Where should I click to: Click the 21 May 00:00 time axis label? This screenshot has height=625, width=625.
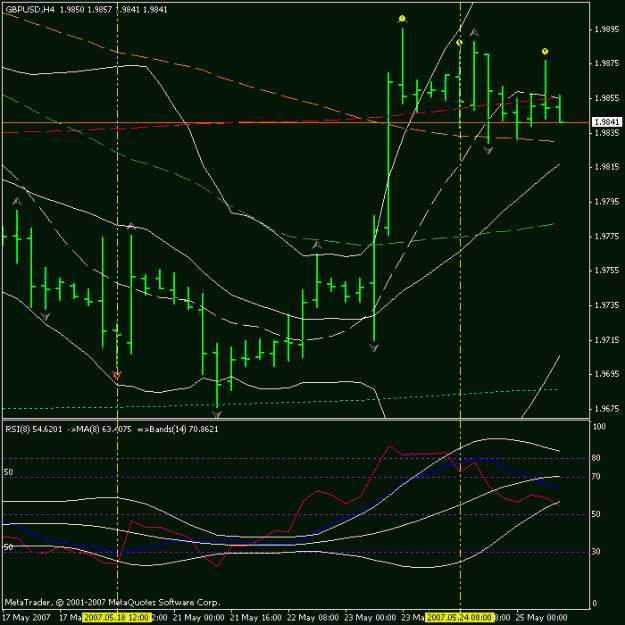199,618
